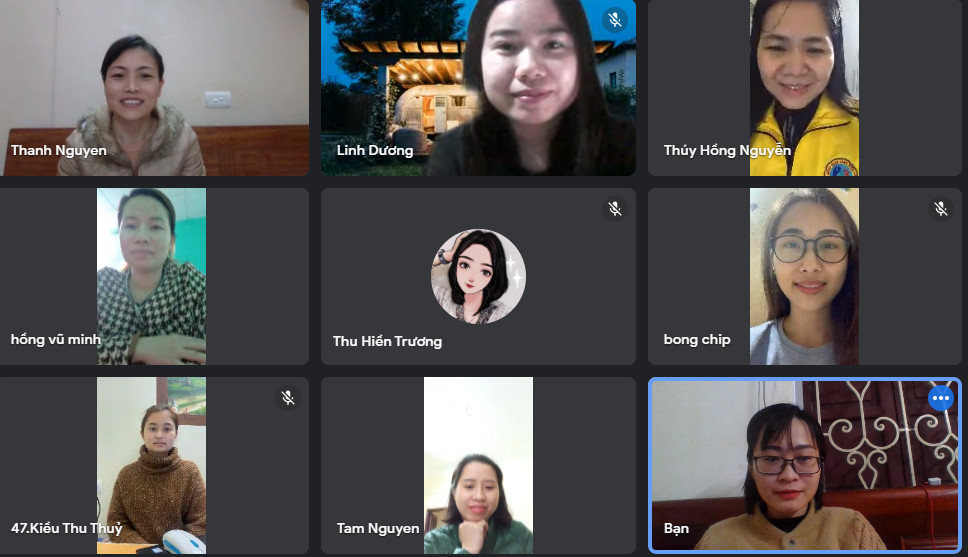
Task: Select 47.Kiều Thu Thuỷ's video feed
Action: [151, 465]
